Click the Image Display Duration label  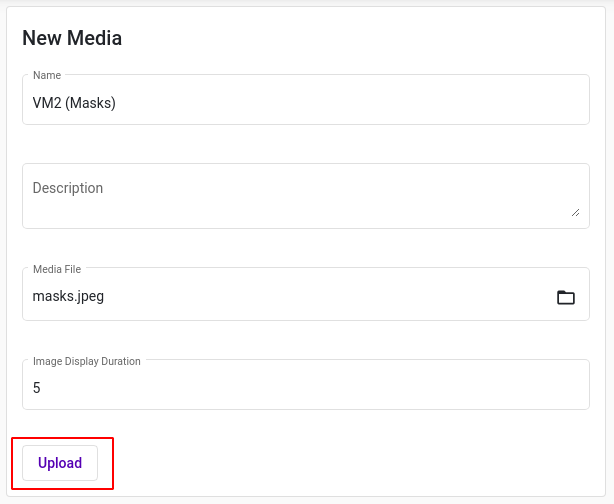click(x=87, y=361)
